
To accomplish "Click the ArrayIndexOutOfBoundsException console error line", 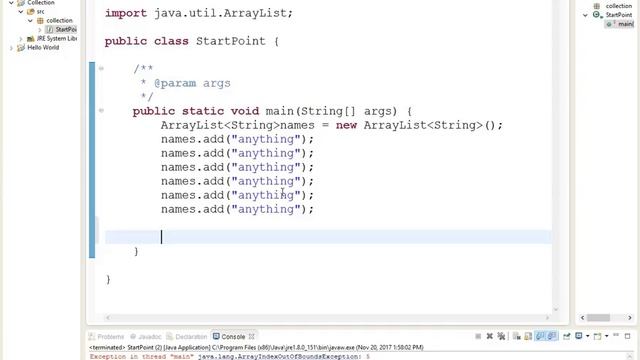I will pyautogui.click(x=230, y=357).
